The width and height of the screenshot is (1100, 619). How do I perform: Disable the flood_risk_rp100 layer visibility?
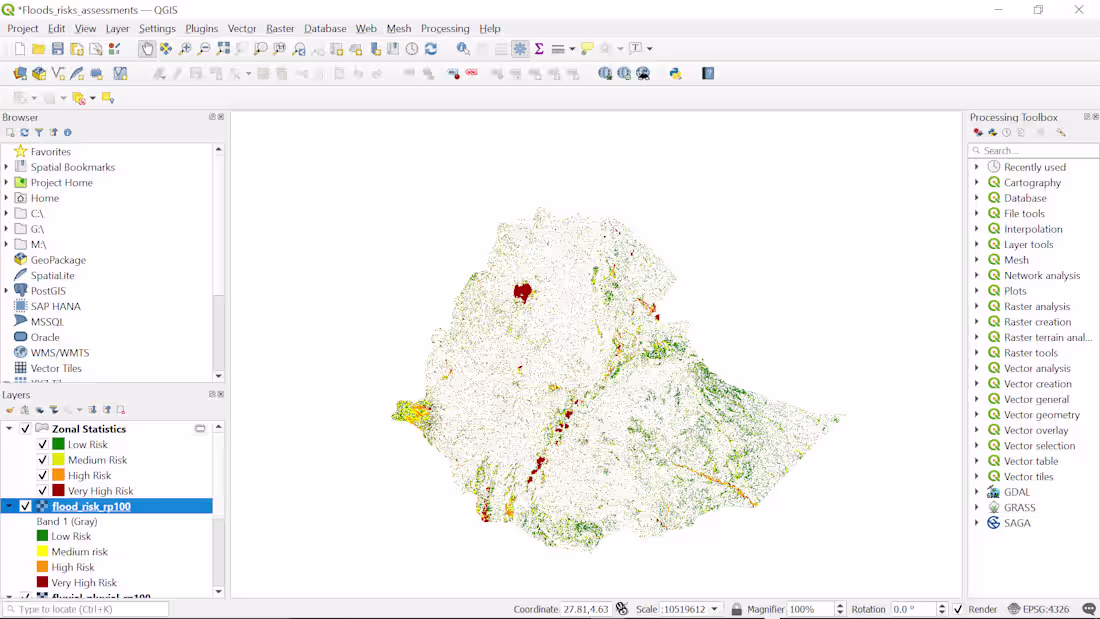click(x=26, y=505)
